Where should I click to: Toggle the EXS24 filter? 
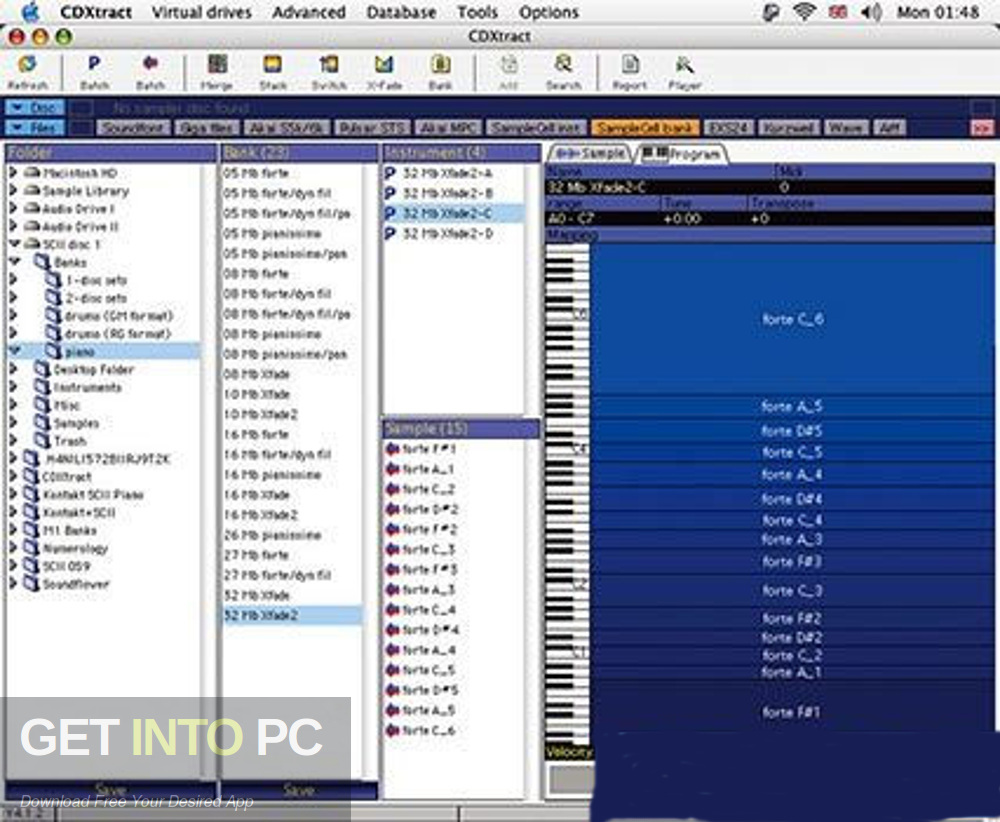728,128
